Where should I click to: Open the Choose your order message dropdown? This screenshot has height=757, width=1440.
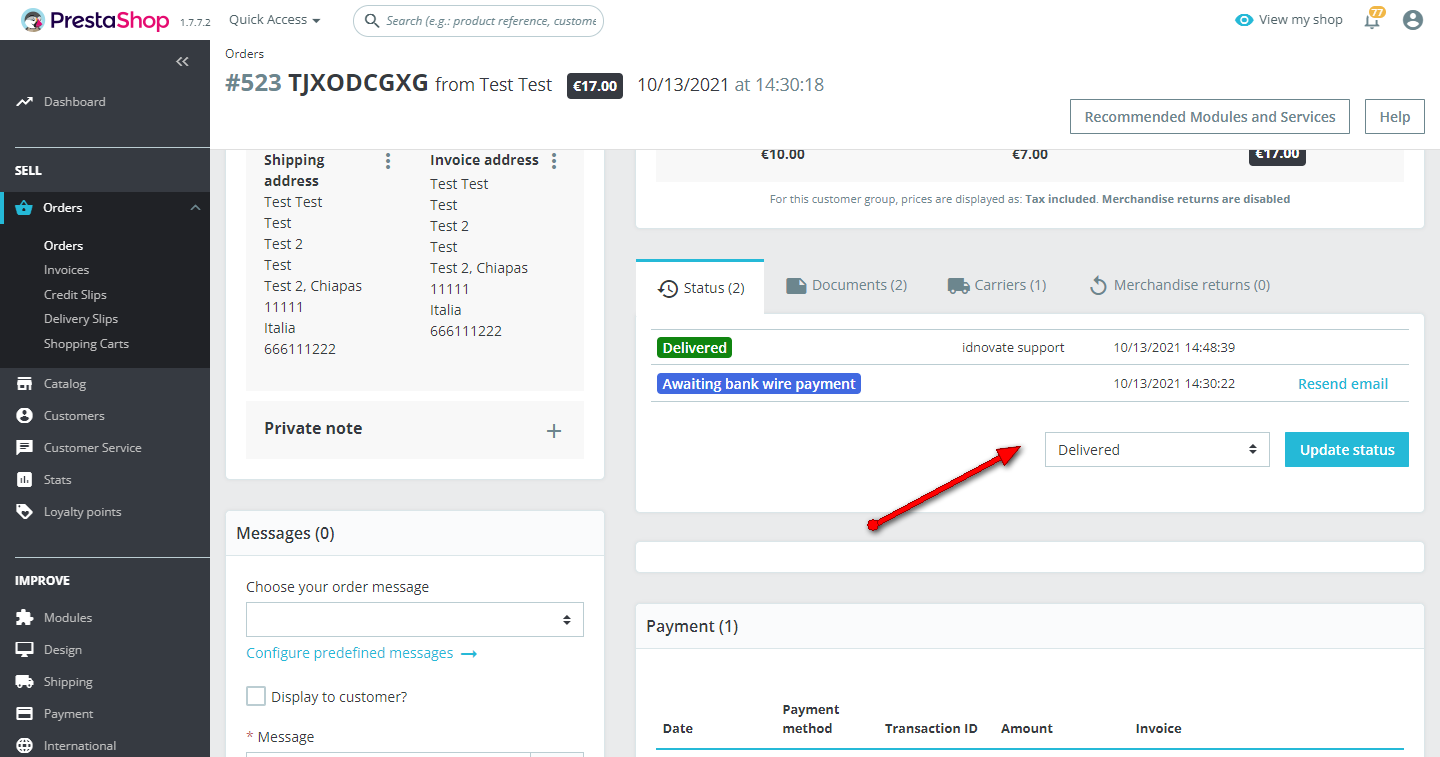coord(415,620)
